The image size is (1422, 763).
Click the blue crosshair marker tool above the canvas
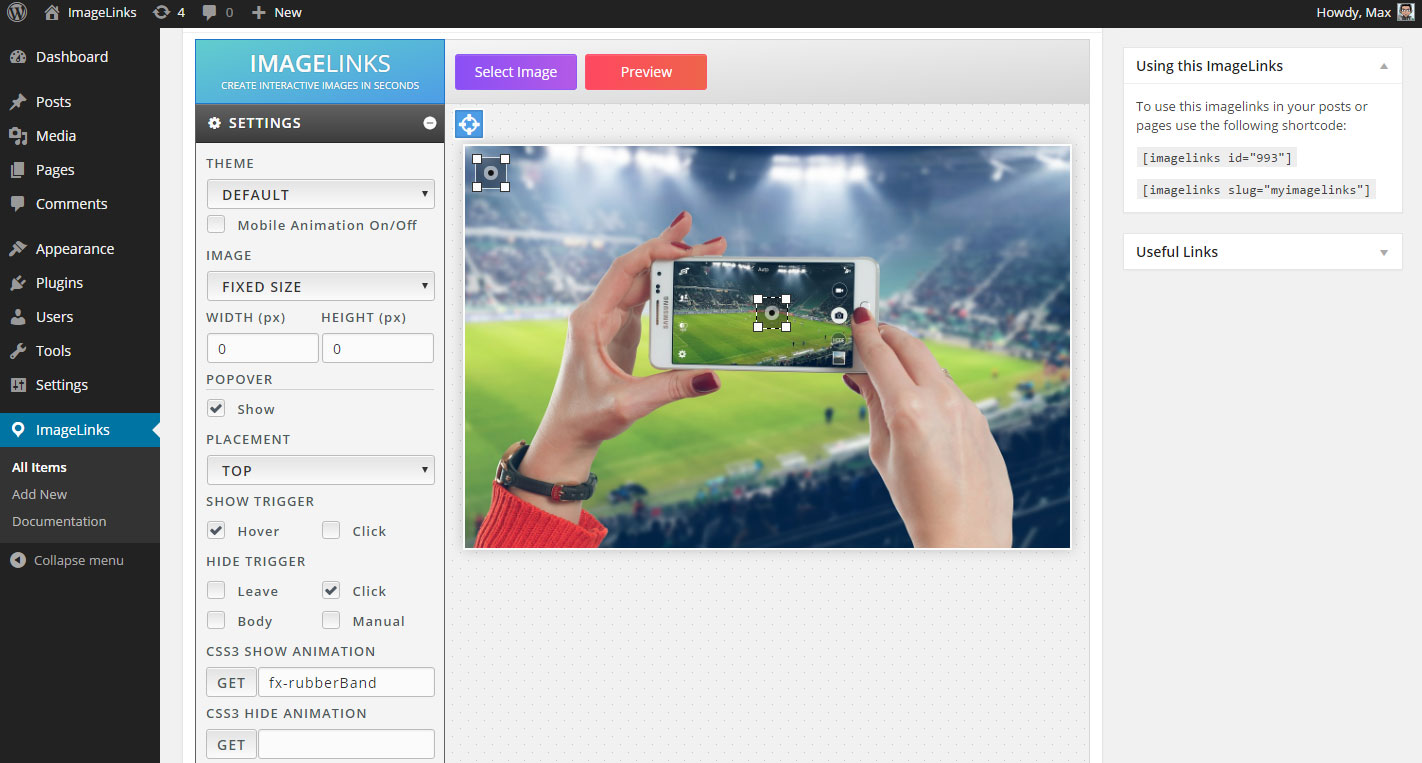pyautogui.click(x=468, y=123)
